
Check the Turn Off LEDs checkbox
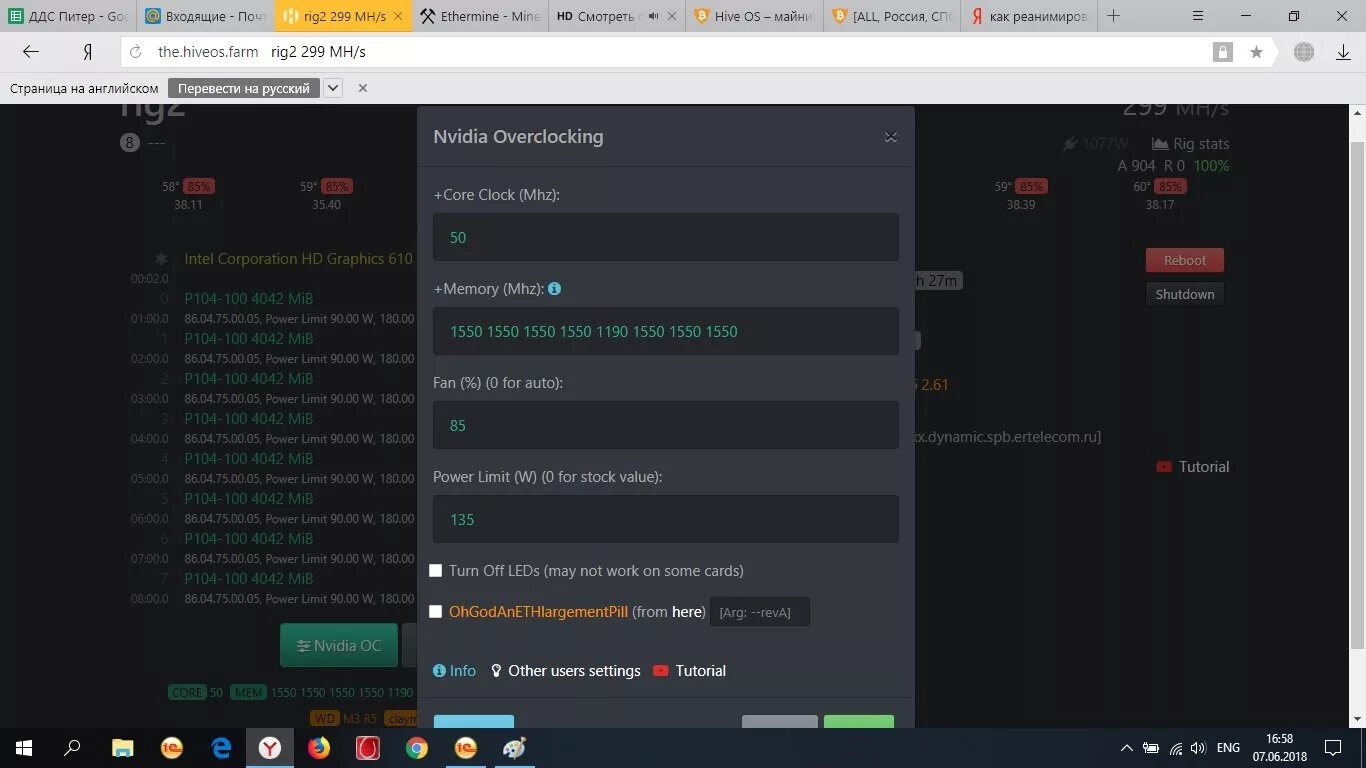[436, 571]
